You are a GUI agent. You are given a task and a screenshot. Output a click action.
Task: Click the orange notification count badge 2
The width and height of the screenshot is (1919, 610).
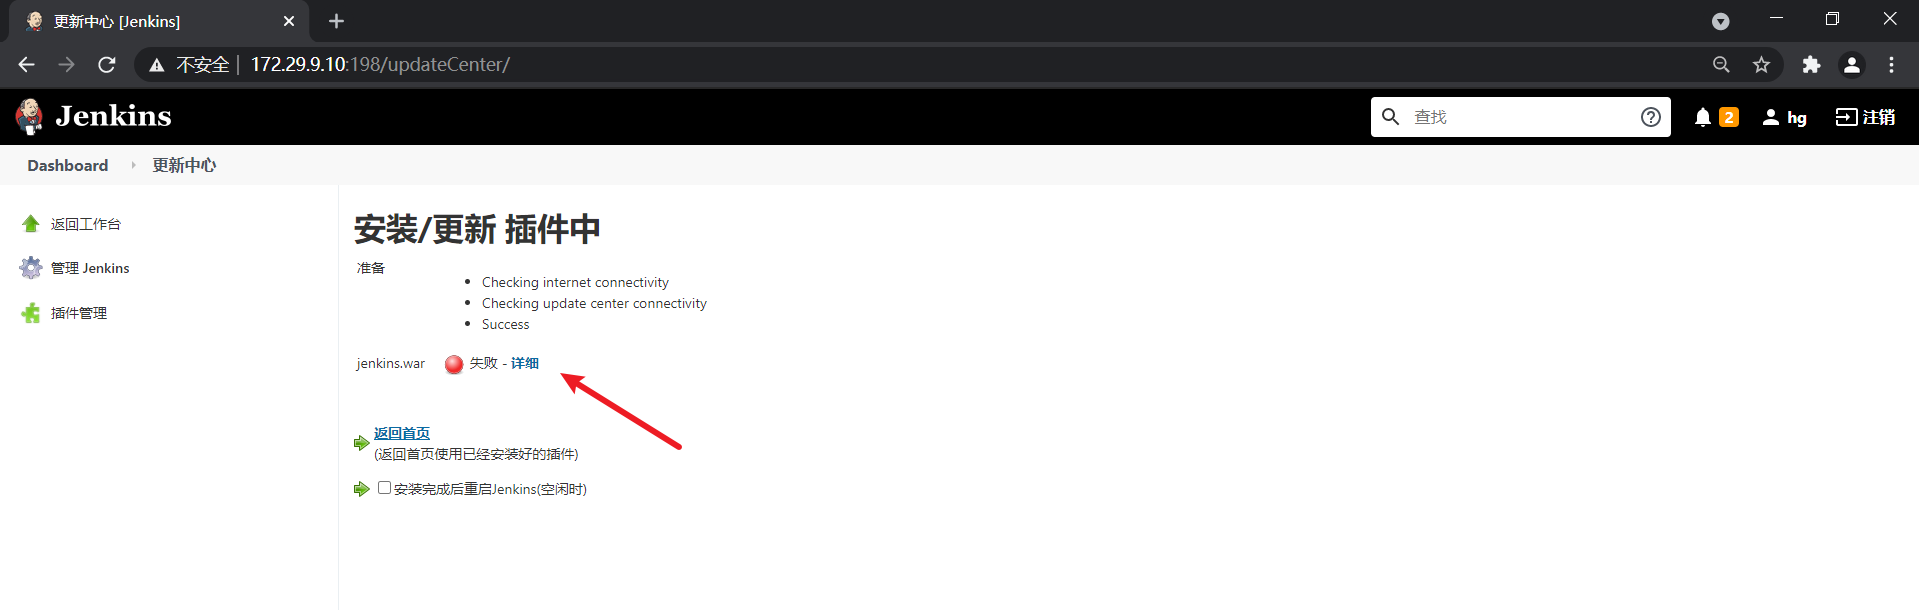point(1729,117)
